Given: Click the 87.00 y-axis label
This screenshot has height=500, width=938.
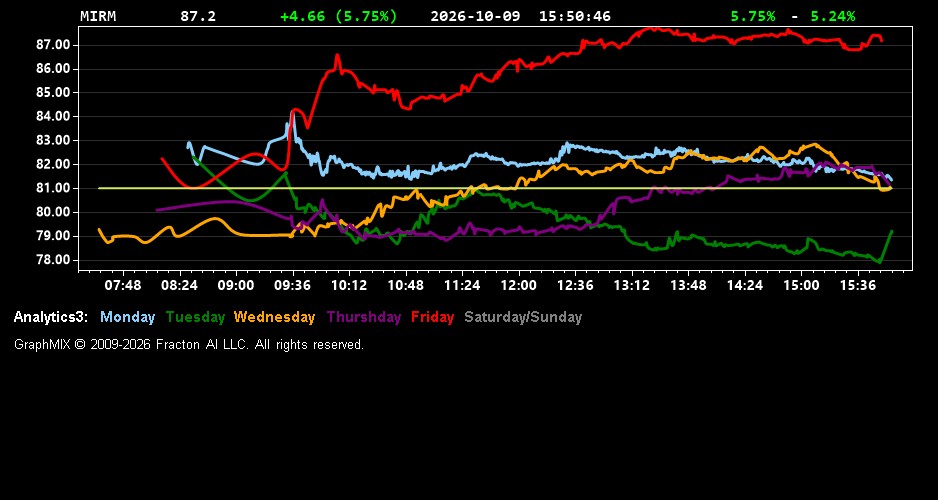Looking at the screenshot, I should point(54,45).
